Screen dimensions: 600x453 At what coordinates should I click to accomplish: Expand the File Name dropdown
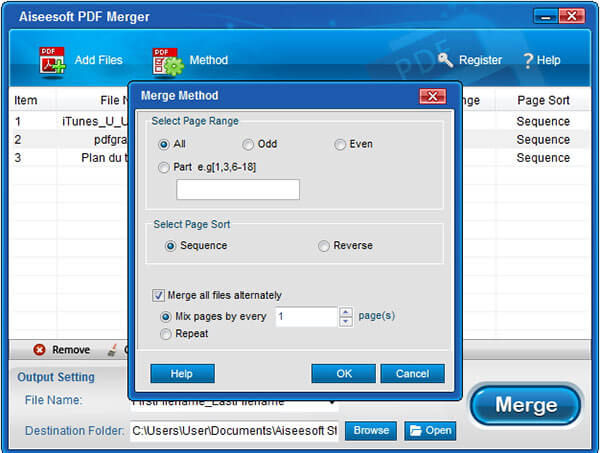[331, 401]
